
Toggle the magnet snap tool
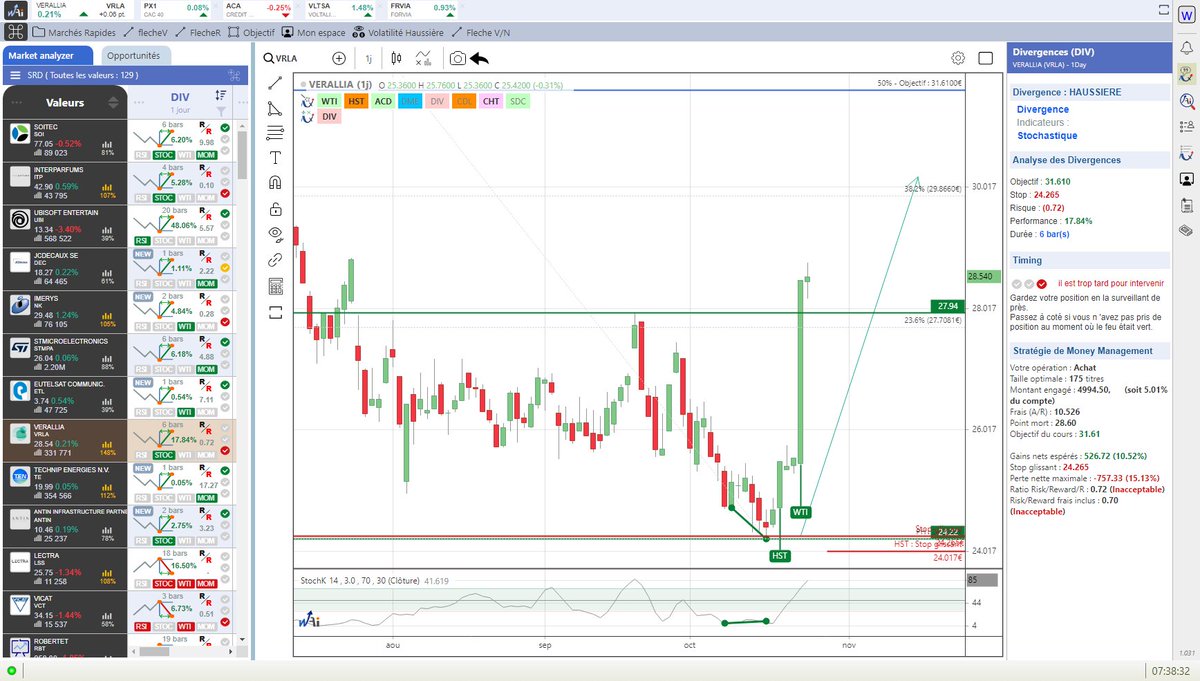[276, 183]
